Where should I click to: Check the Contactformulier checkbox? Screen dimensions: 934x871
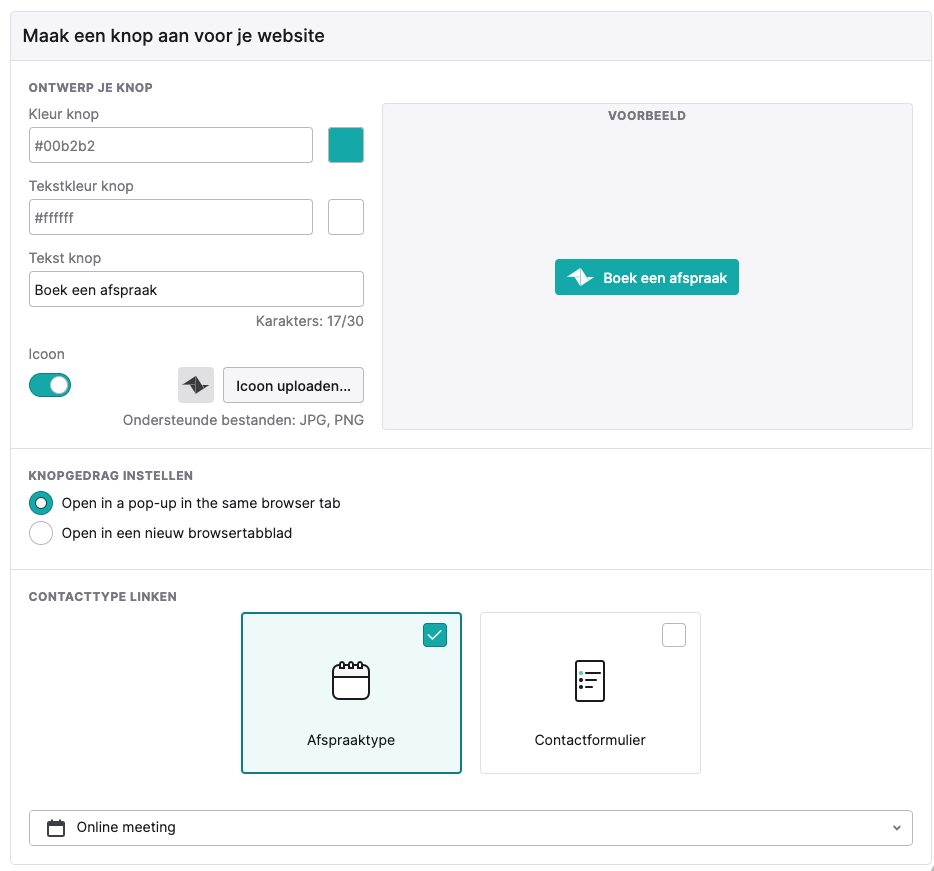[x=674, y=635]
